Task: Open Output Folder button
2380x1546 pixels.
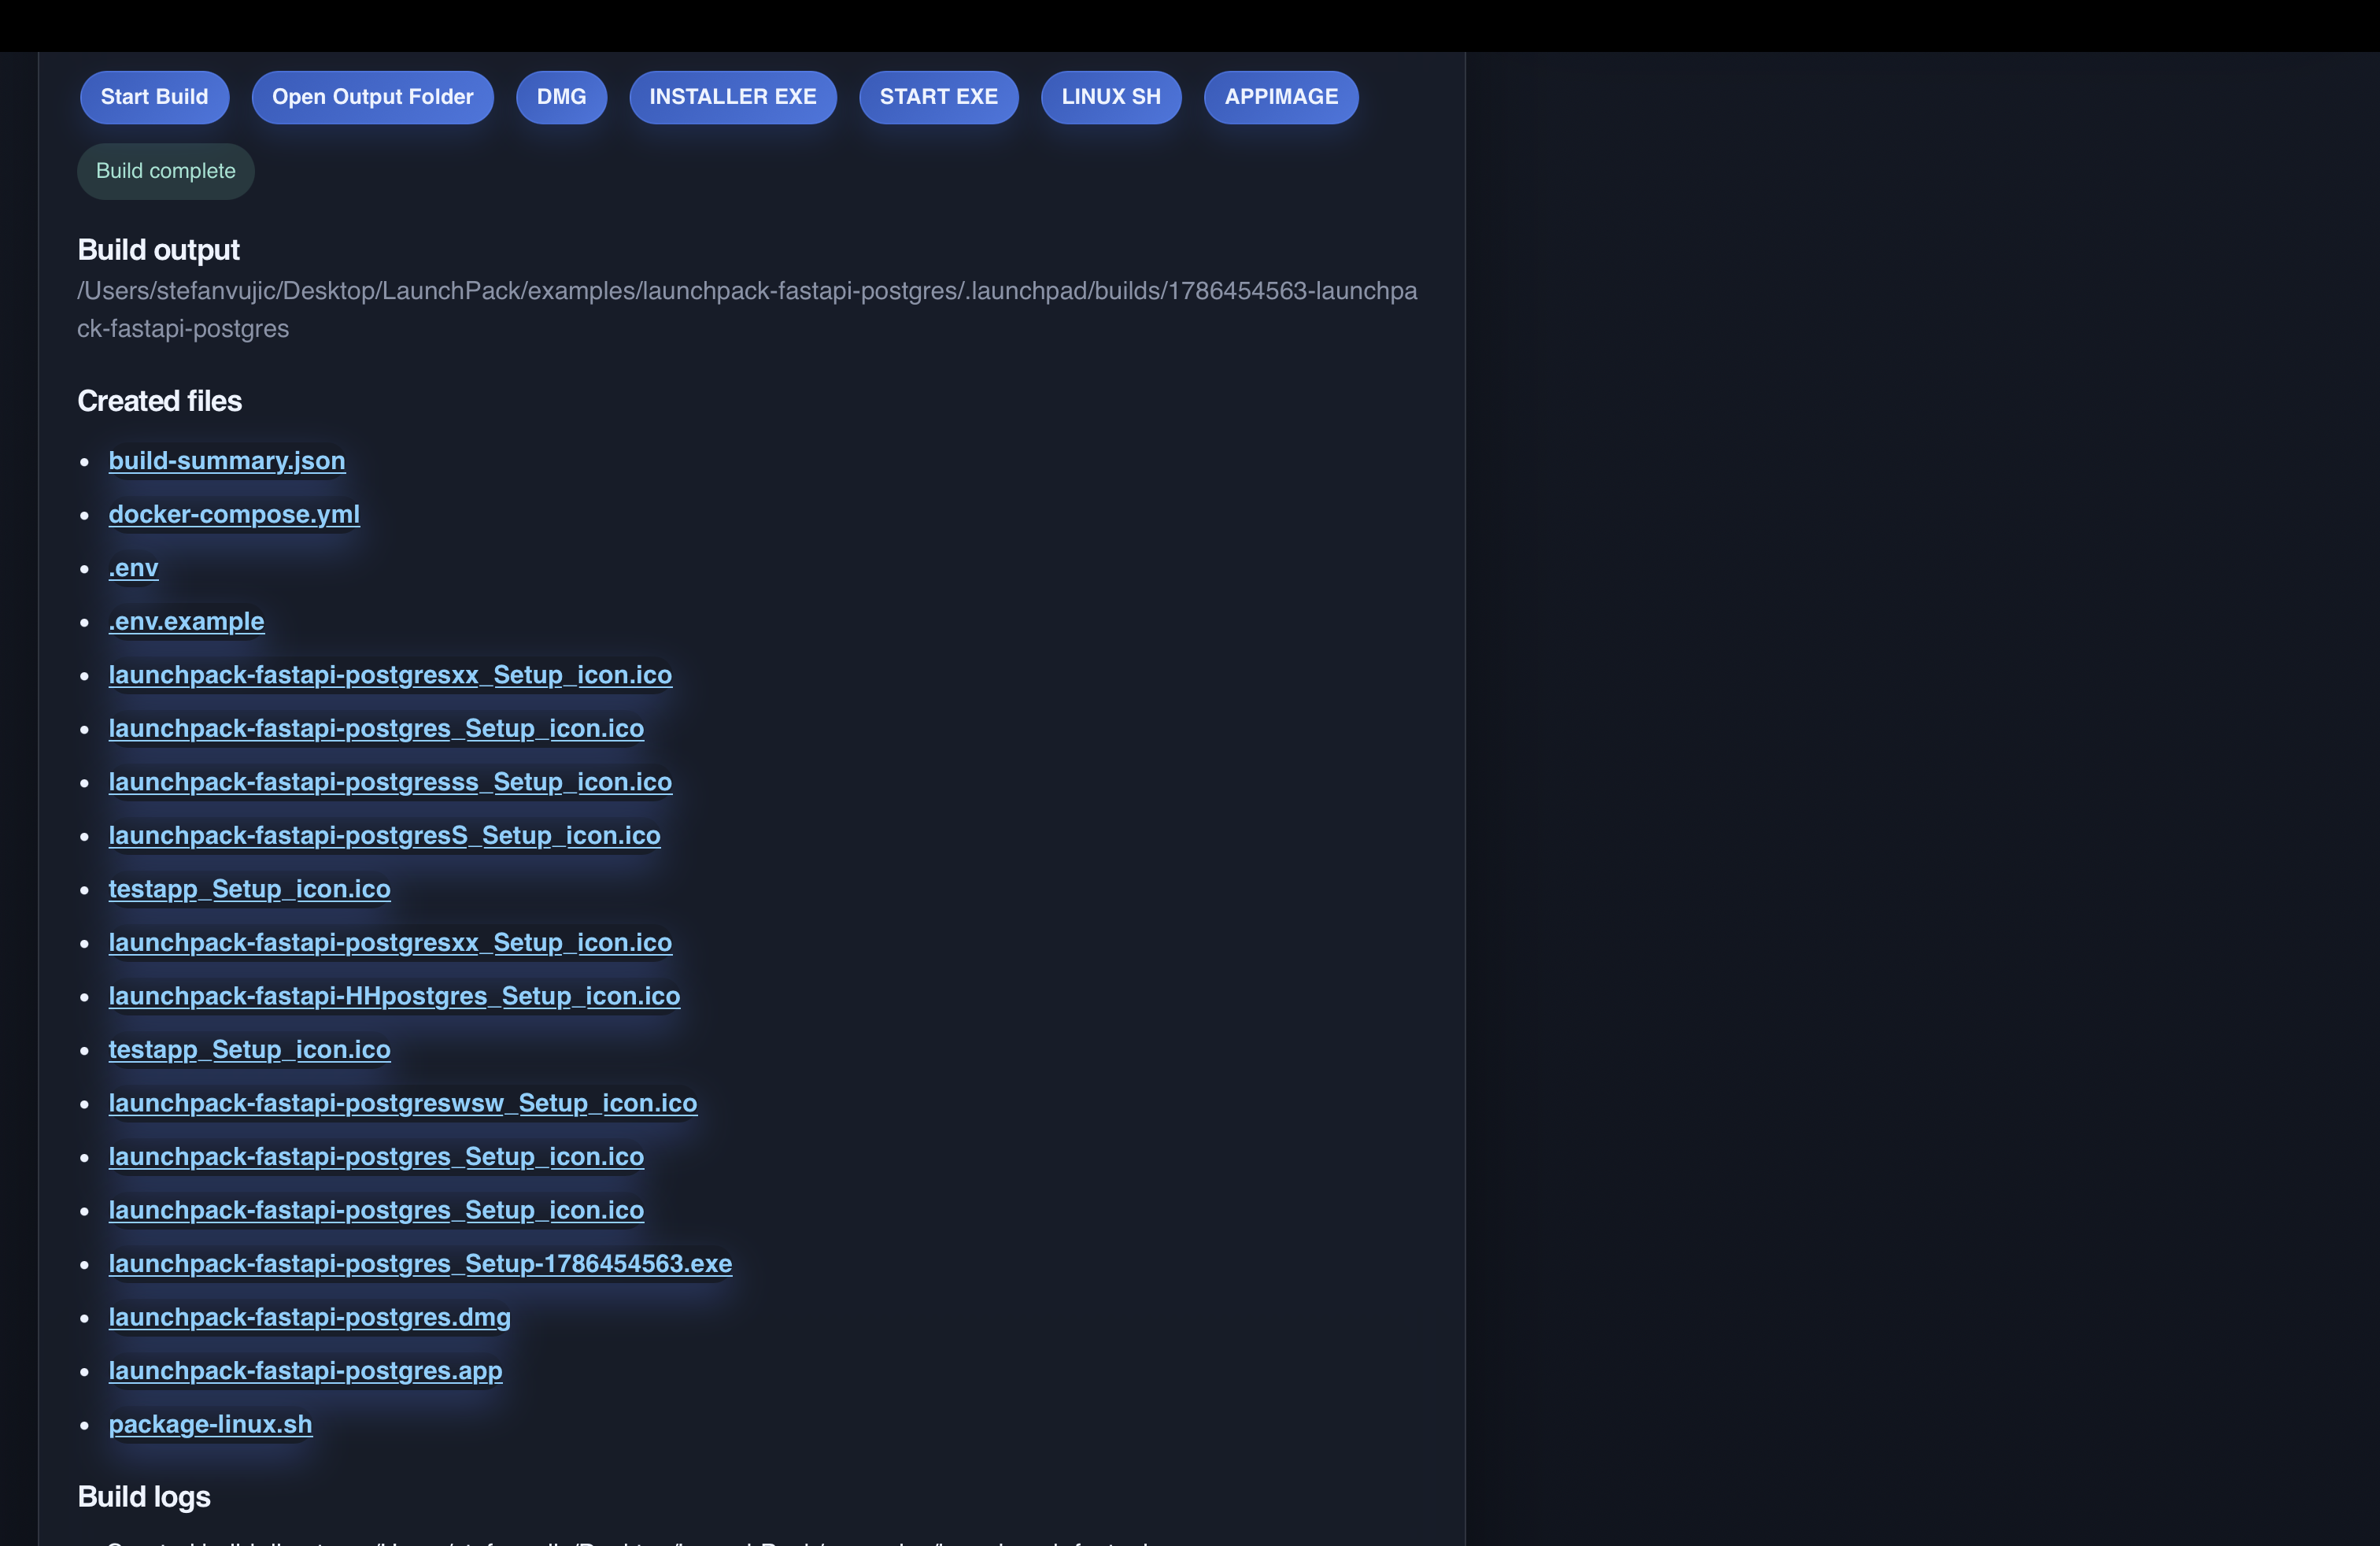Action: (372, 97)
